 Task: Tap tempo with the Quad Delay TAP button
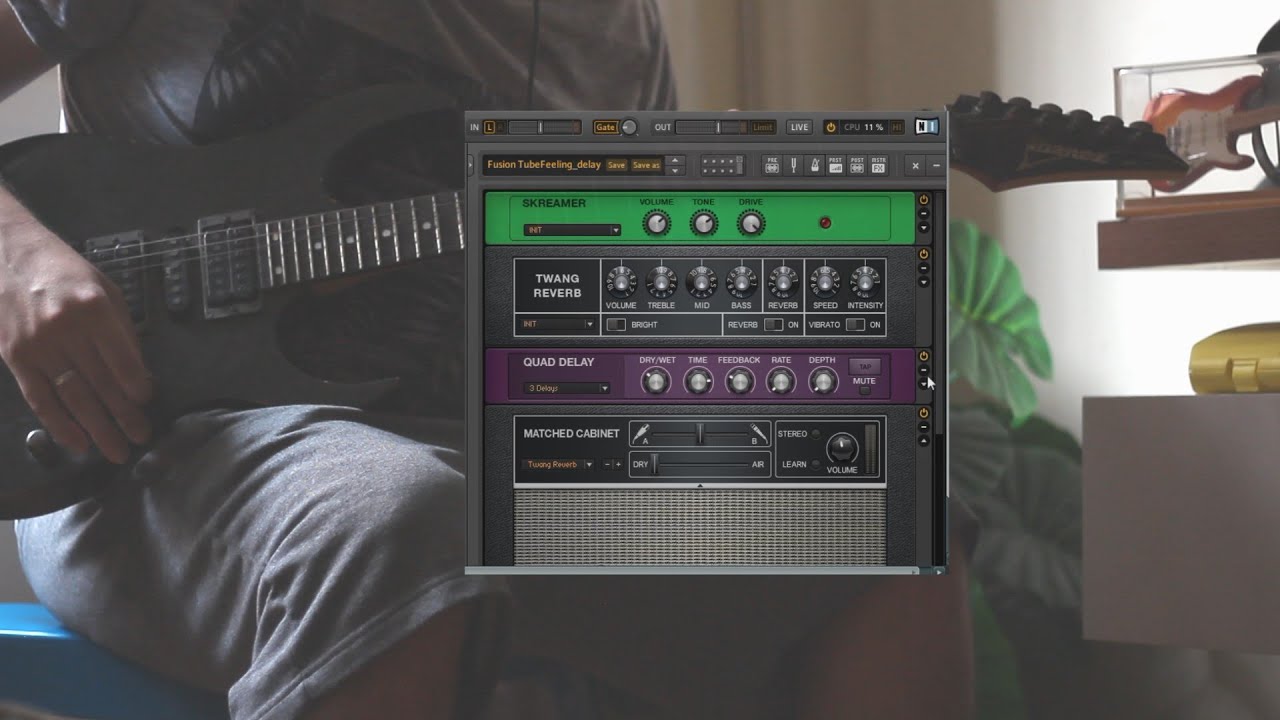point(865,366)
